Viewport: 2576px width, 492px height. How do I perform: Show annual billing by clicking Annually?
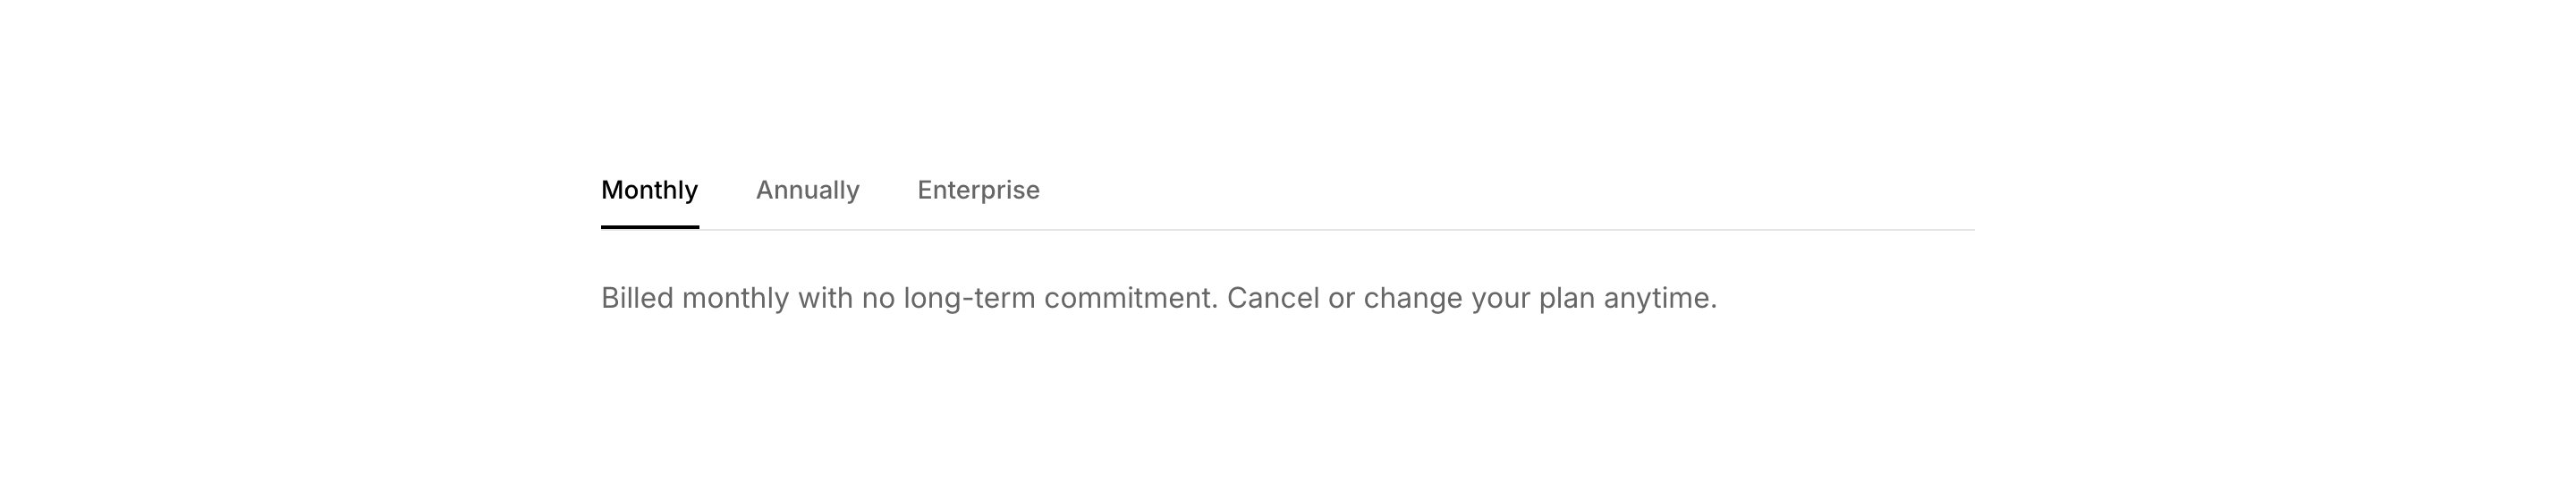(807, 190)
